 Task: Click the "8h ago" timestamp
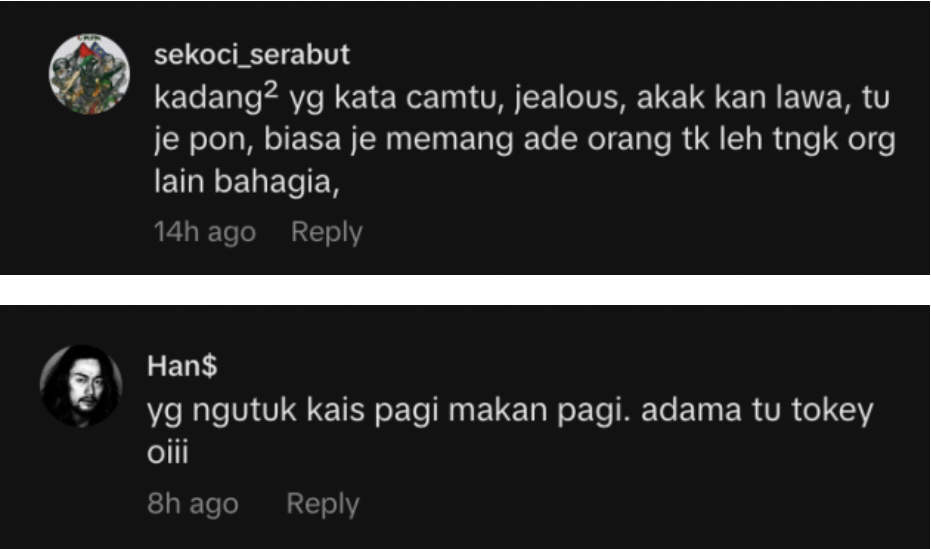[x=193, y=504]
